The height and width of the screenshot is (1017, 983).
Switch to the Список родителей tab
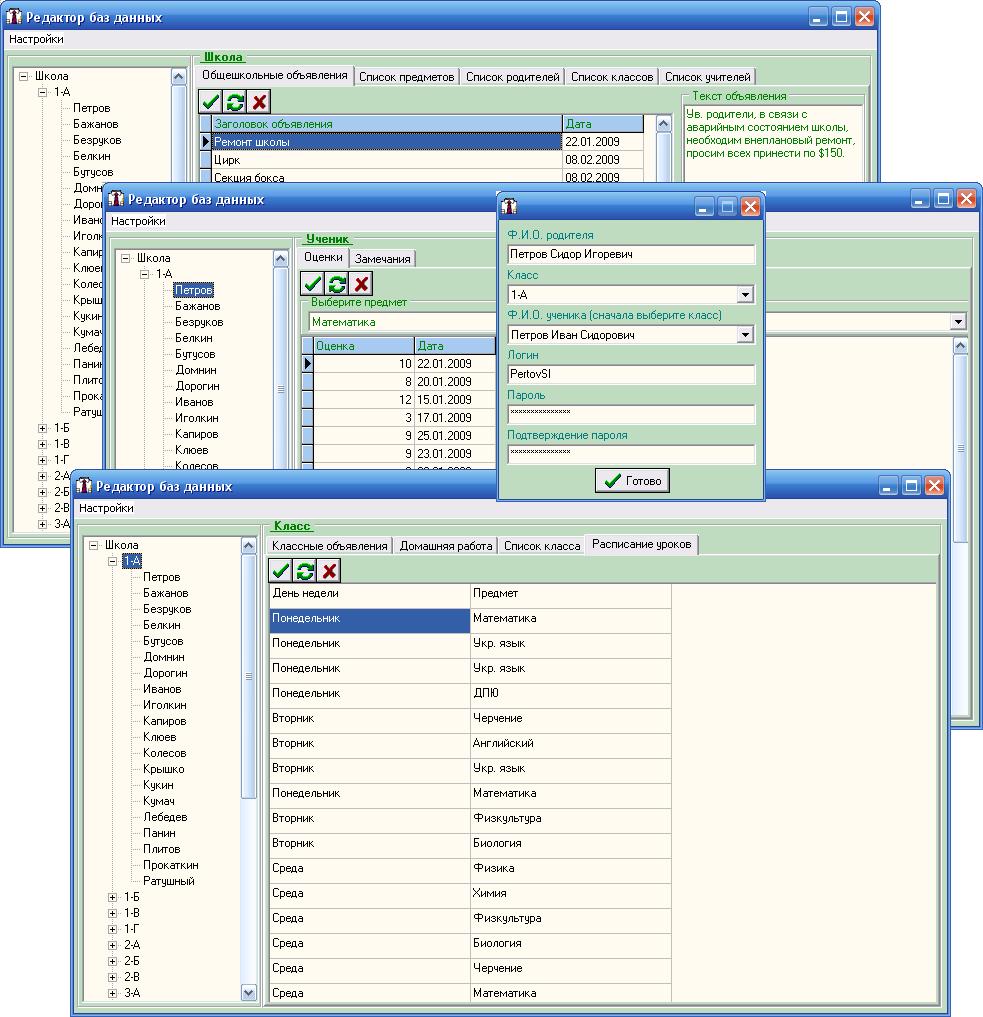pyautogui.click(x=512, y=77)
